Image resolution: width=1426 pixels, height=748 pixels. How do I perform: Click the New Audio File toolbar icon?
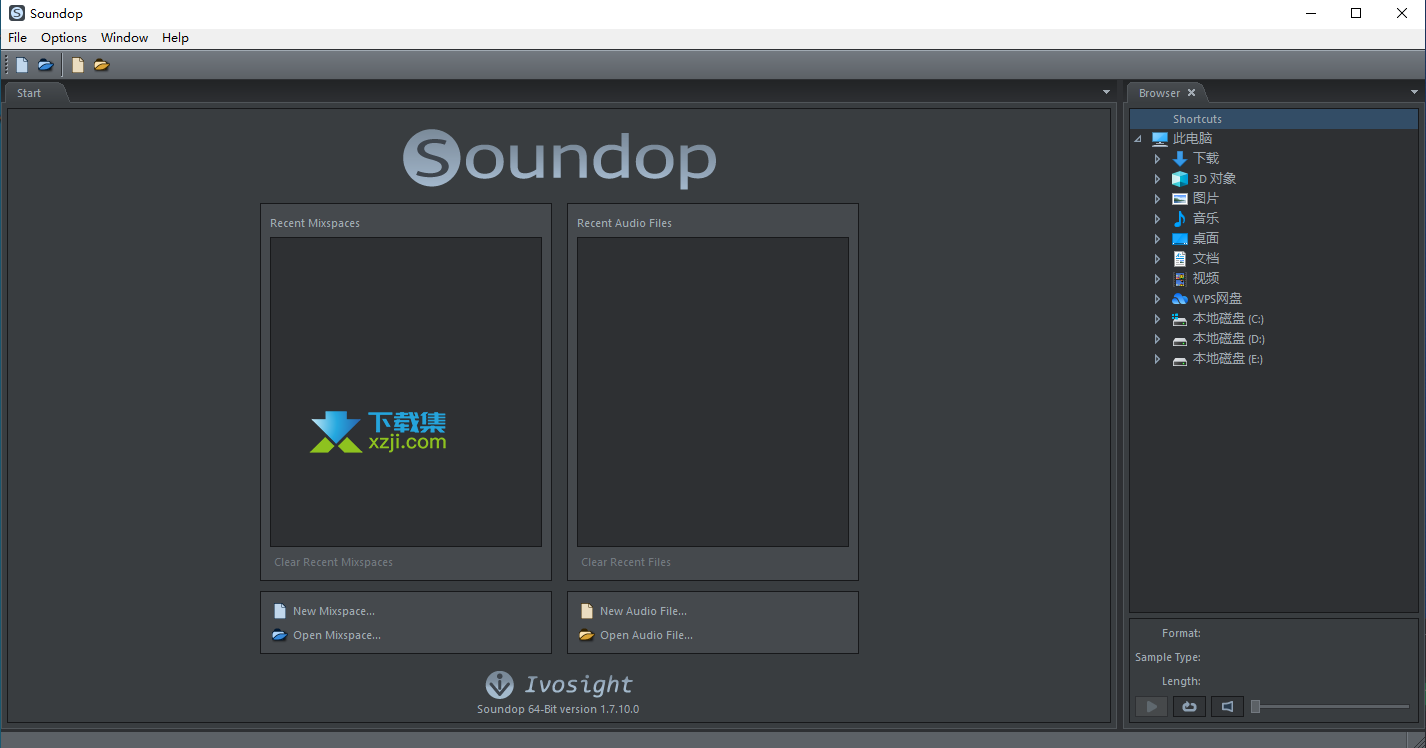[x=78, y=65]
